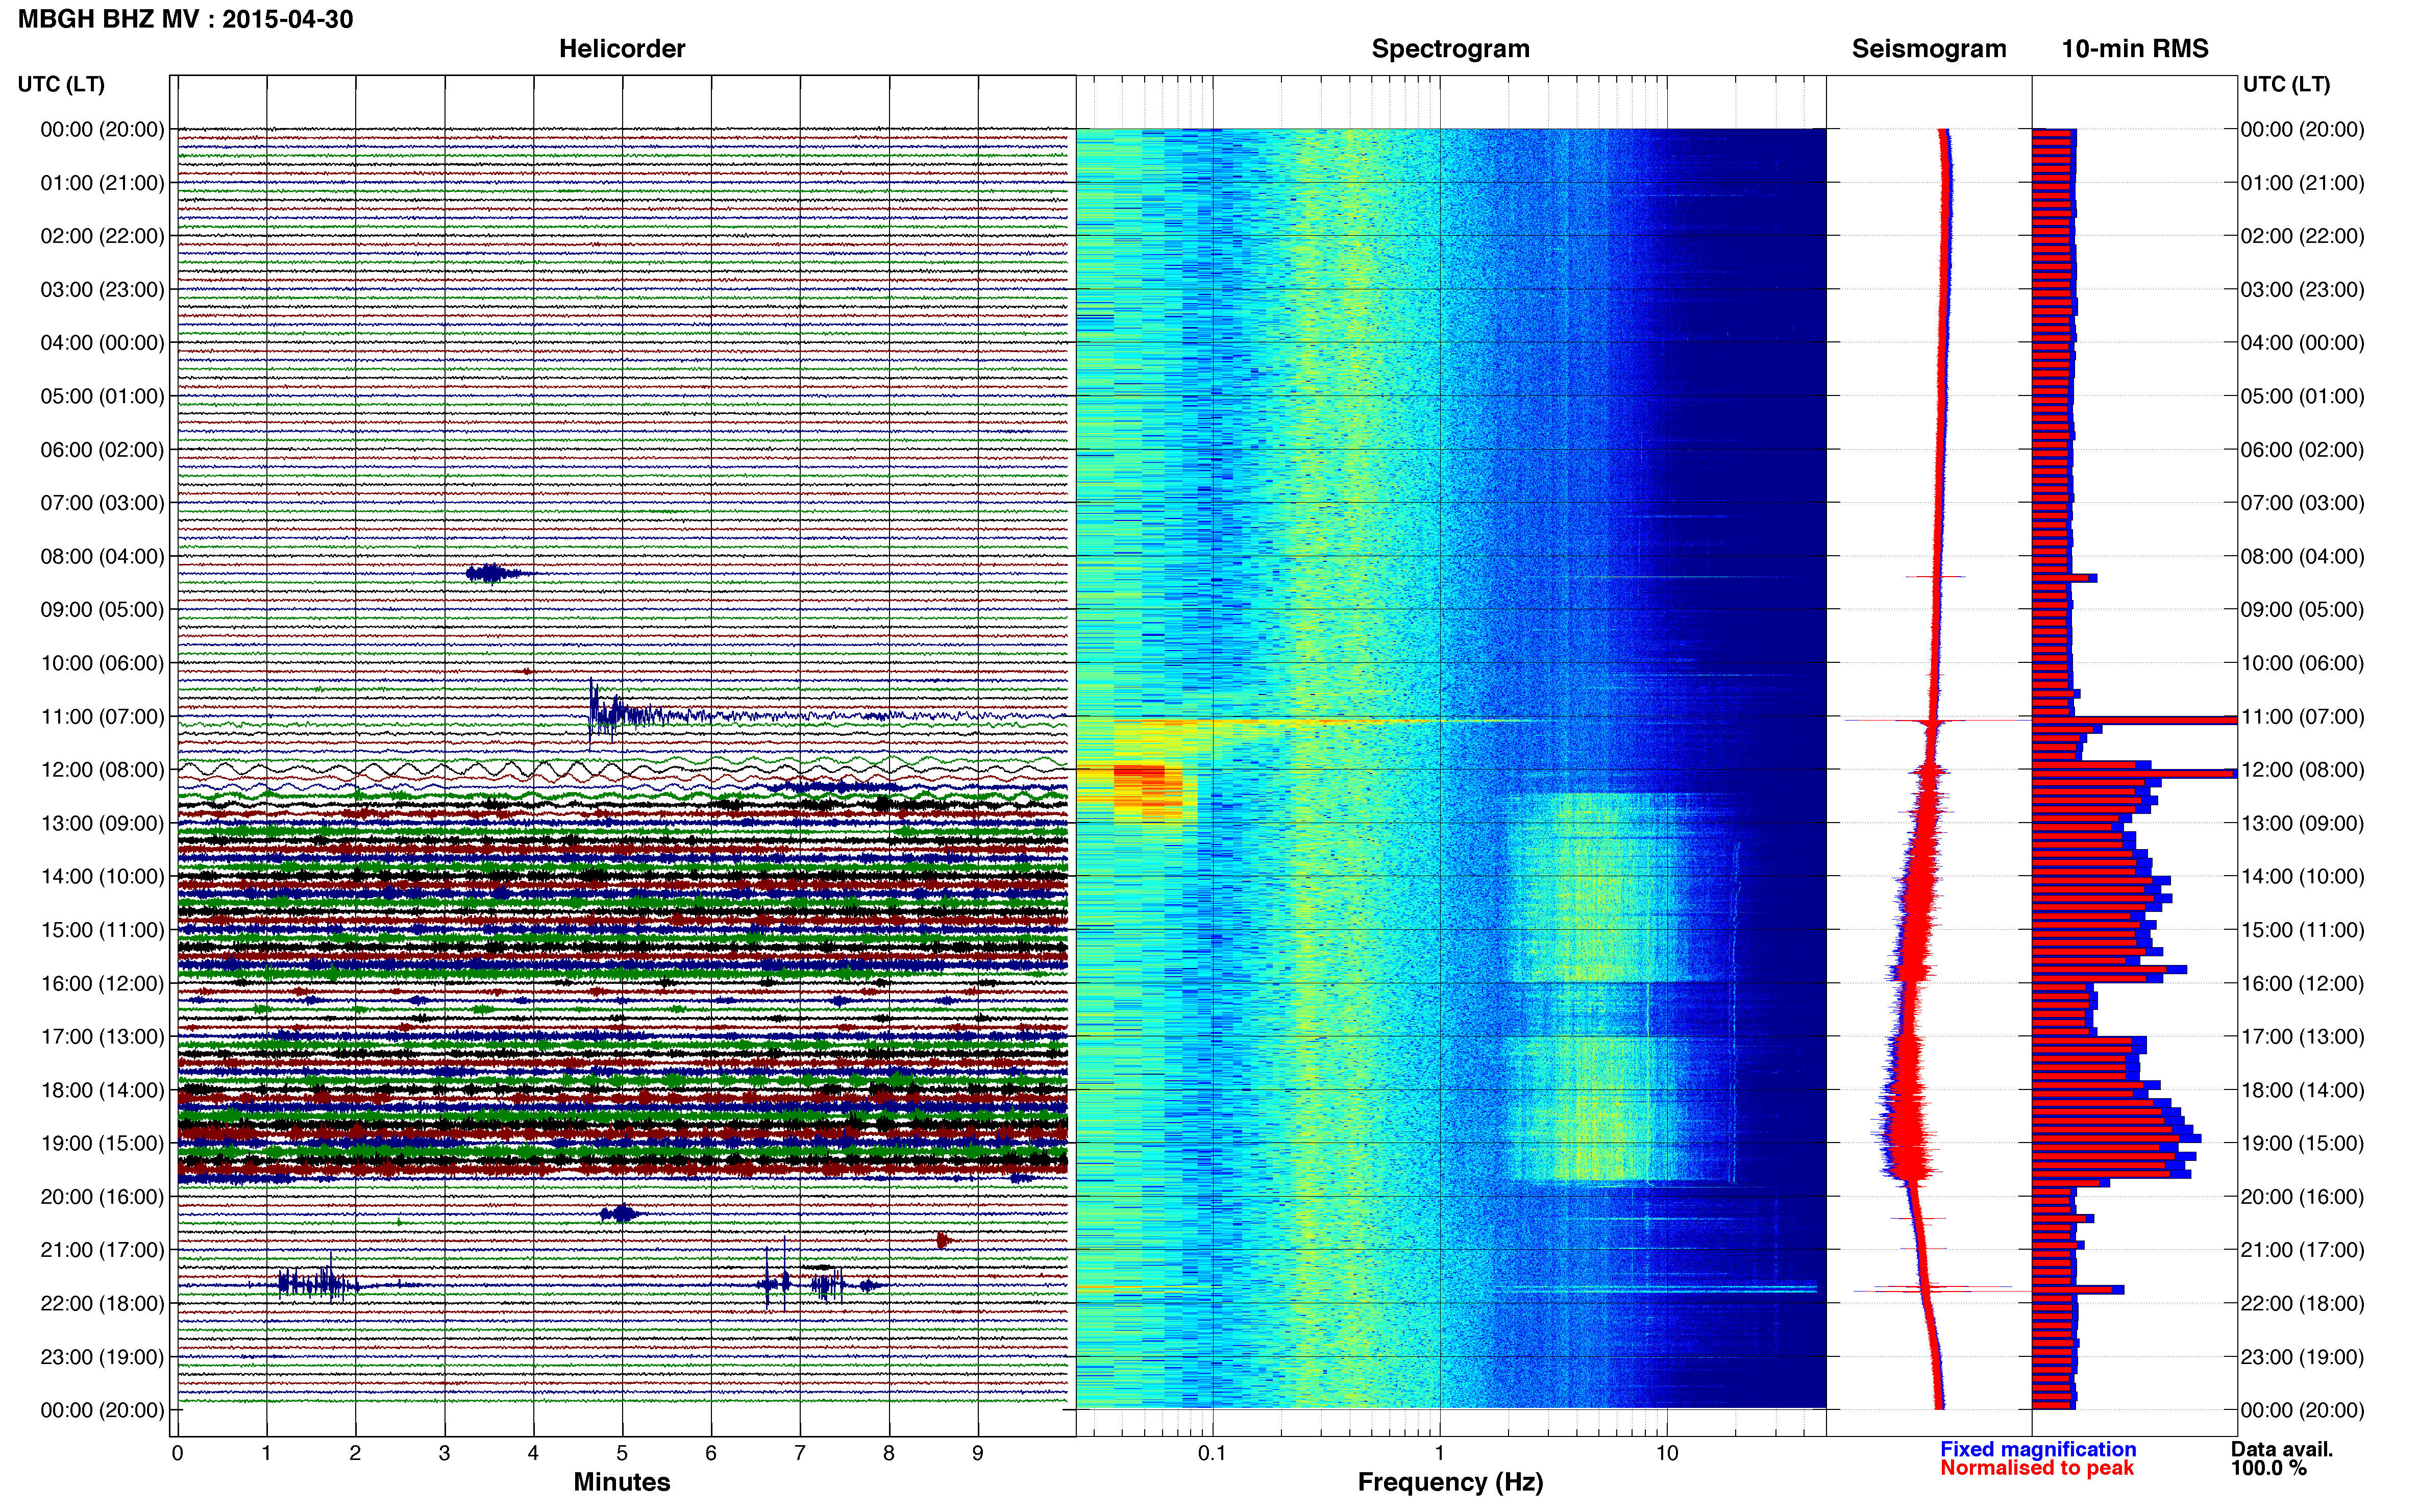Click the Helicorder panel heading
The width and height of the screenshot is (2419, 1512).
[x=621, y=49]
